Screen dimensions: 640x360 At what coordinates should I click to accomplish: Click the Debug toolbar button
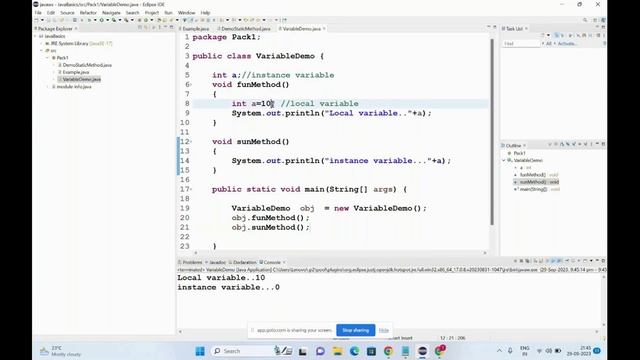(89, 20)
